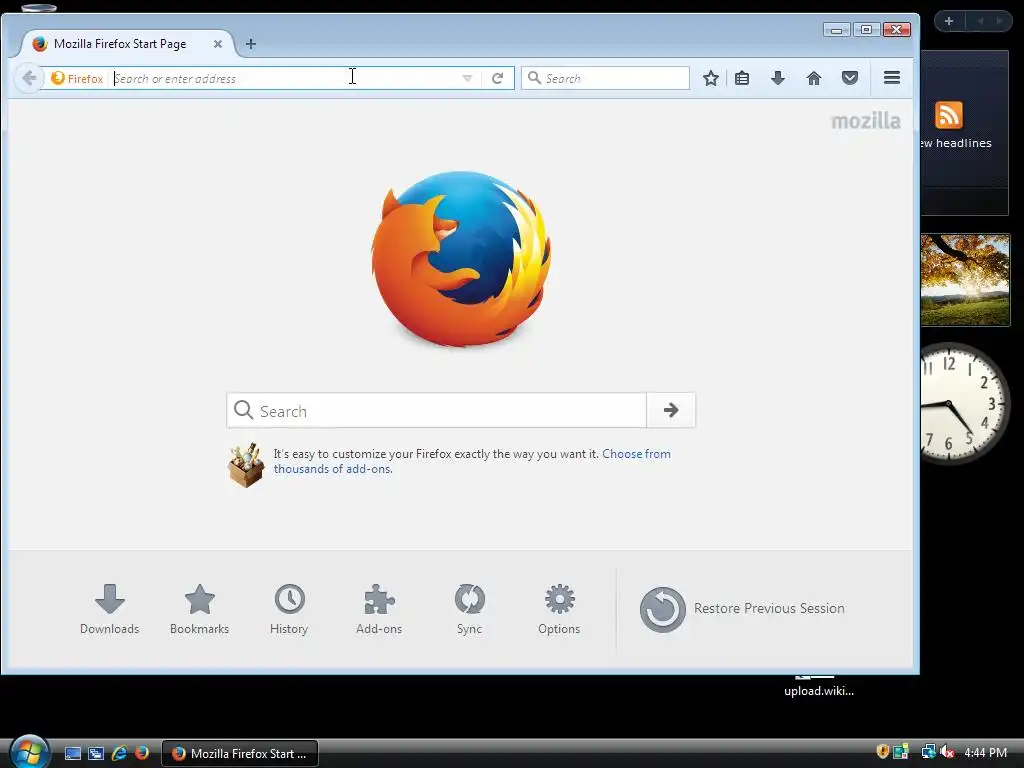
Task: Close the Mozilla Firefox Start Page tab
Action: tap(217, 44)
